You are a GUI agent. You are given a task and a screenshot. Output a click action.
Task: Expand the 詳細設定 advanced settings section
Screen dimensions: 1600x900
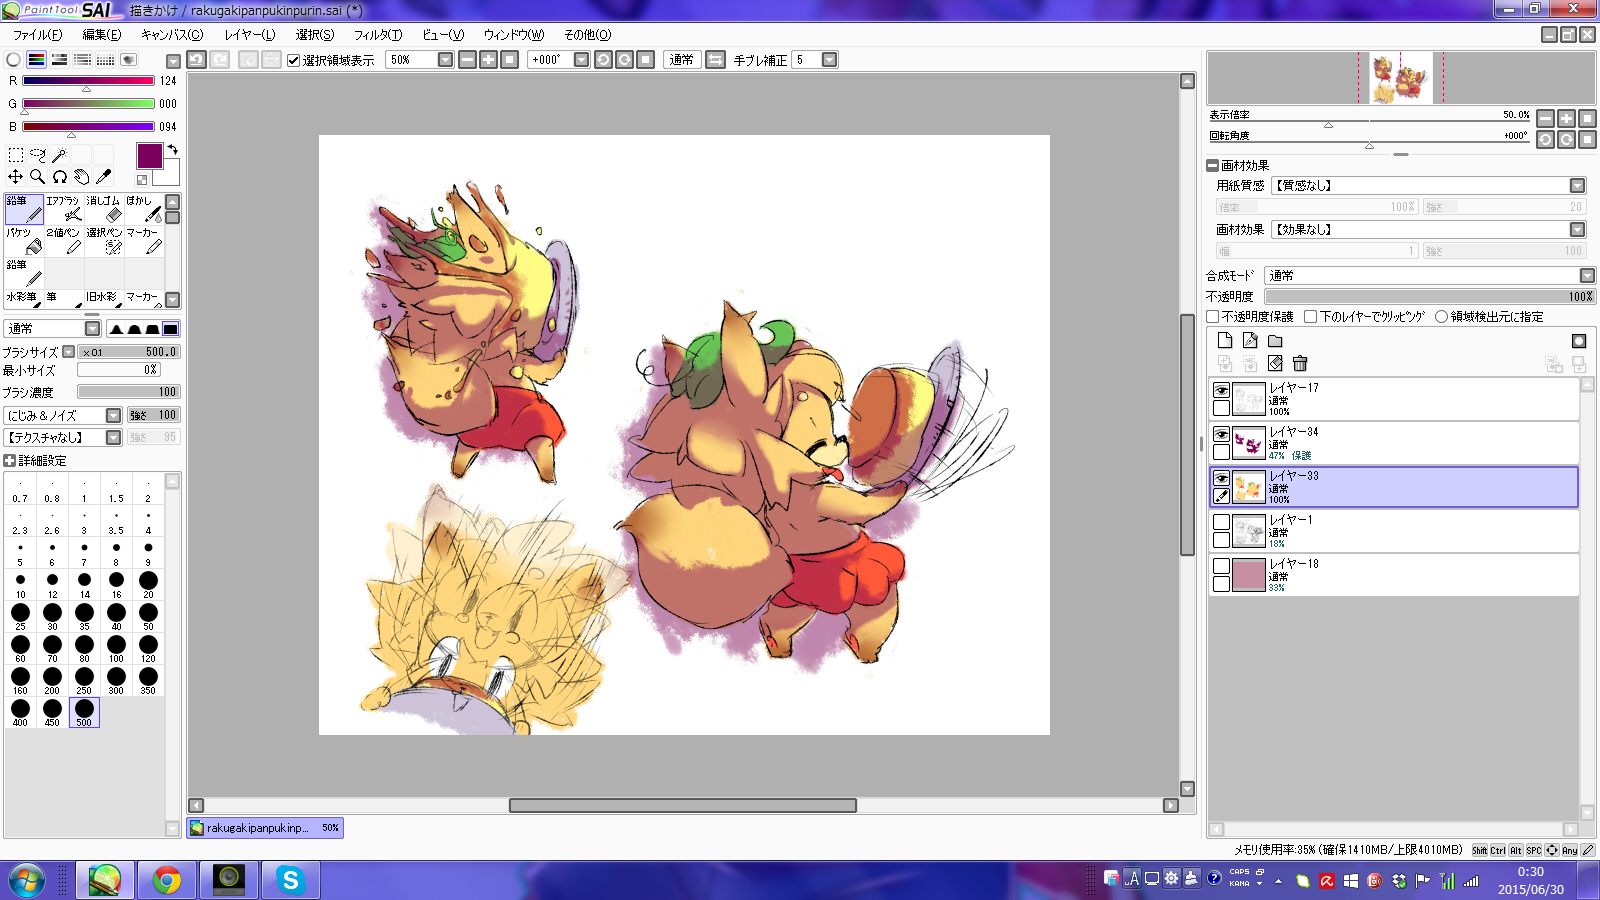point(10,461)
